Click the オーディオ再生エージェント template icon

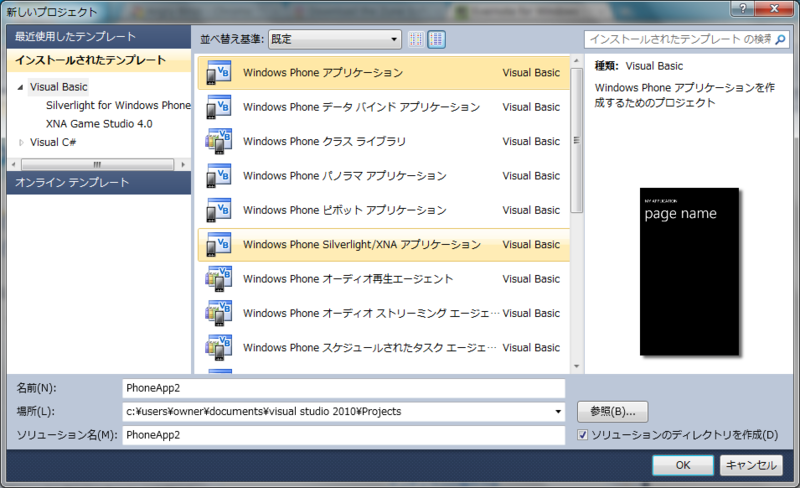[218, 279]
